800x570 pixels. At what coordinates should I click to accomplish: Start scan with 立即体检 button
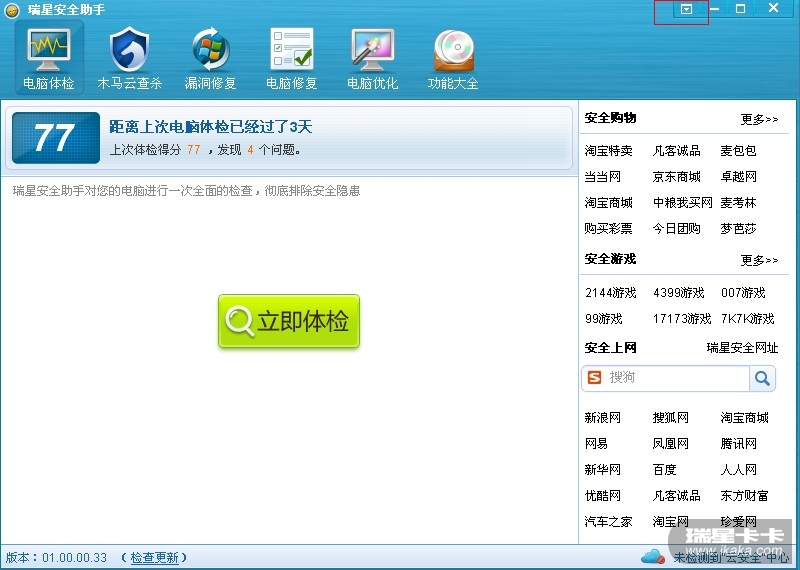point(289,321)
